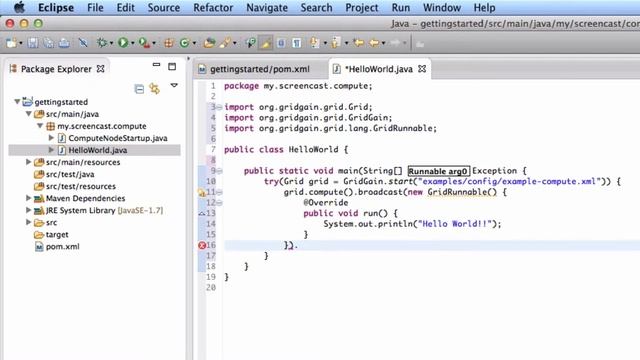Close the Package Explorer tab
Image resolution: width=640 pixels, height=360 pixels.
click(x=100, y=69)
